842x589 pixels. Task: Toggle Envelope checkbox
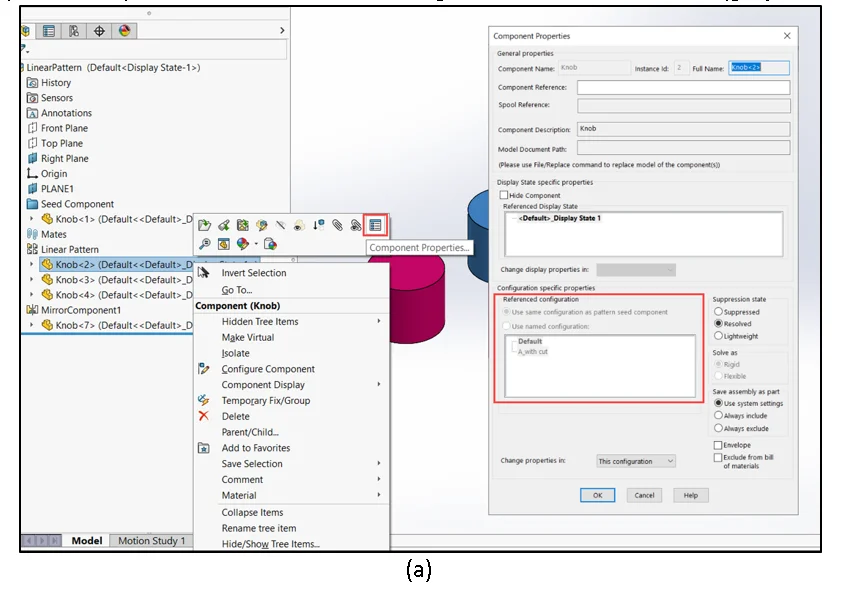click(718, 445)
